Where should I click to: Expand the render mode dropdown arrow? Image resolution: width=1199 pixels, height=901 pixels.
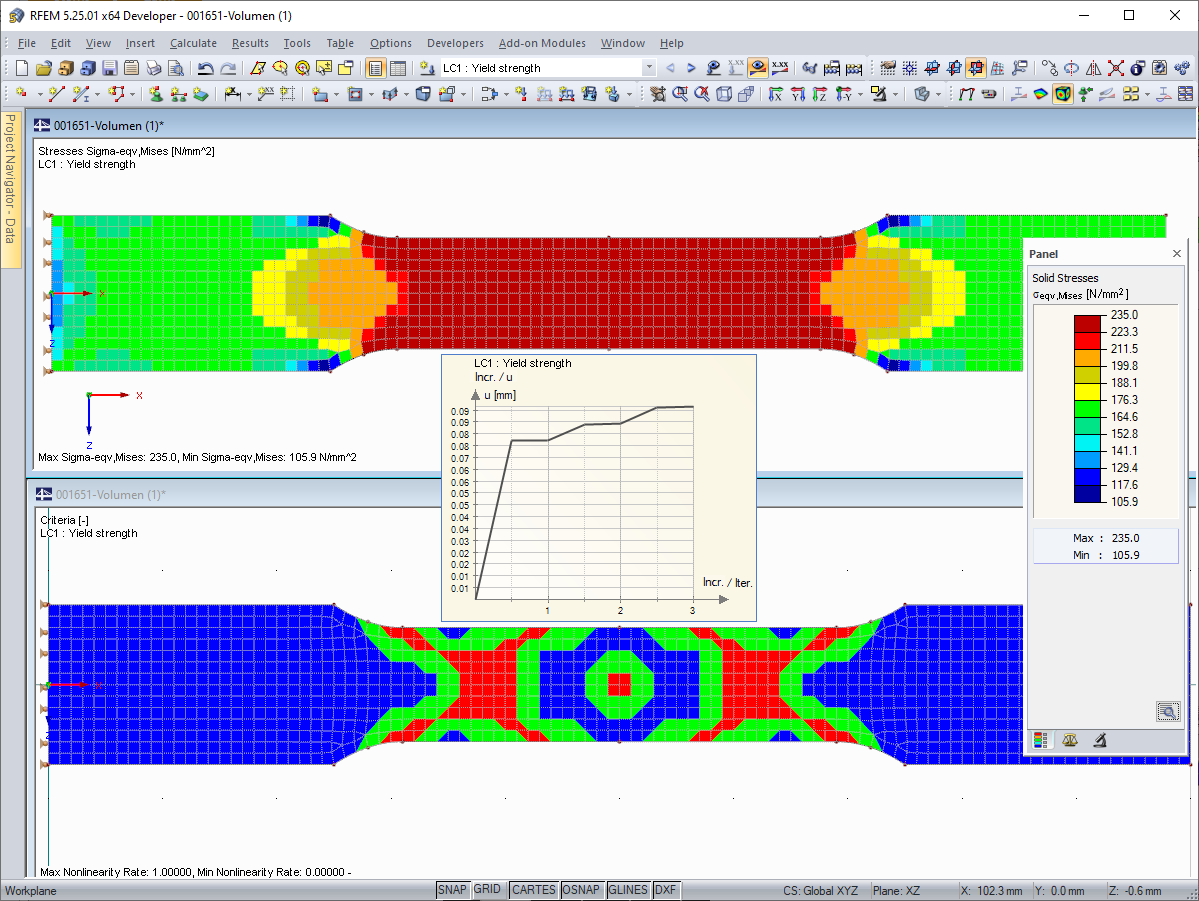tap(1146, 95)
